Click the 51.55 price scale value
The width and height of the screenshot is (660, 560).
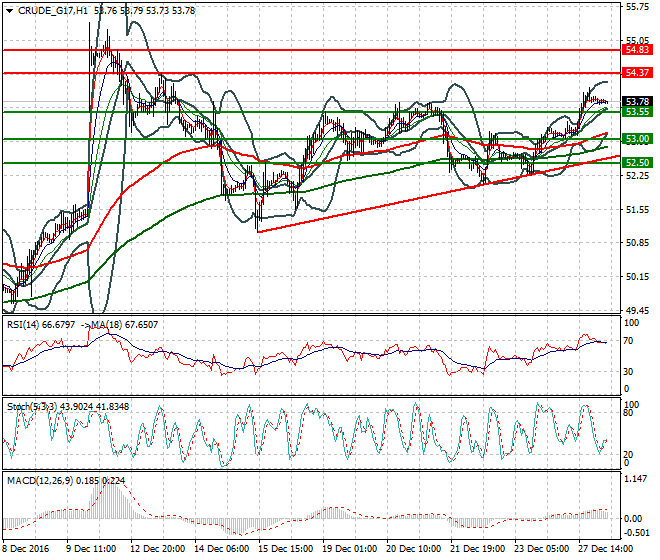tap(637, 209)
